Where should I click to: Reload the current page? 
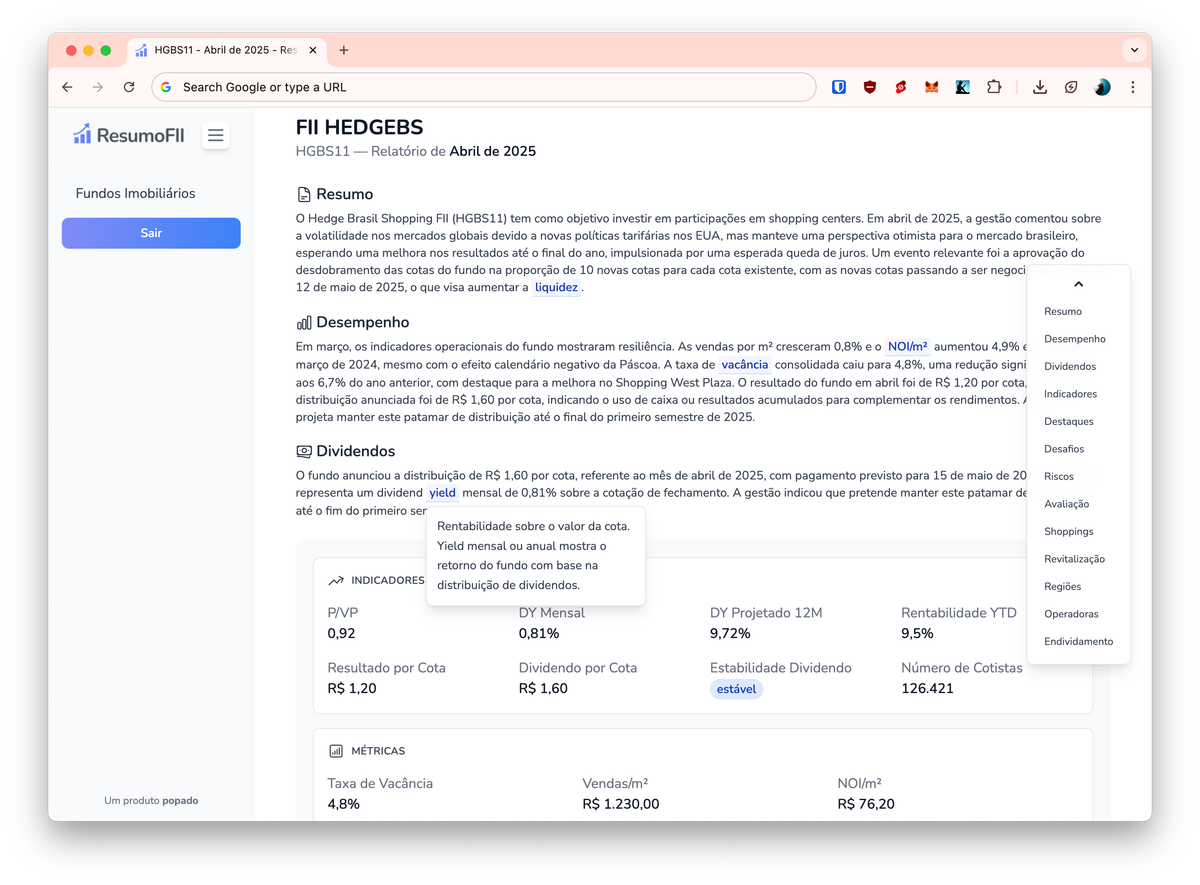(129, 87)
